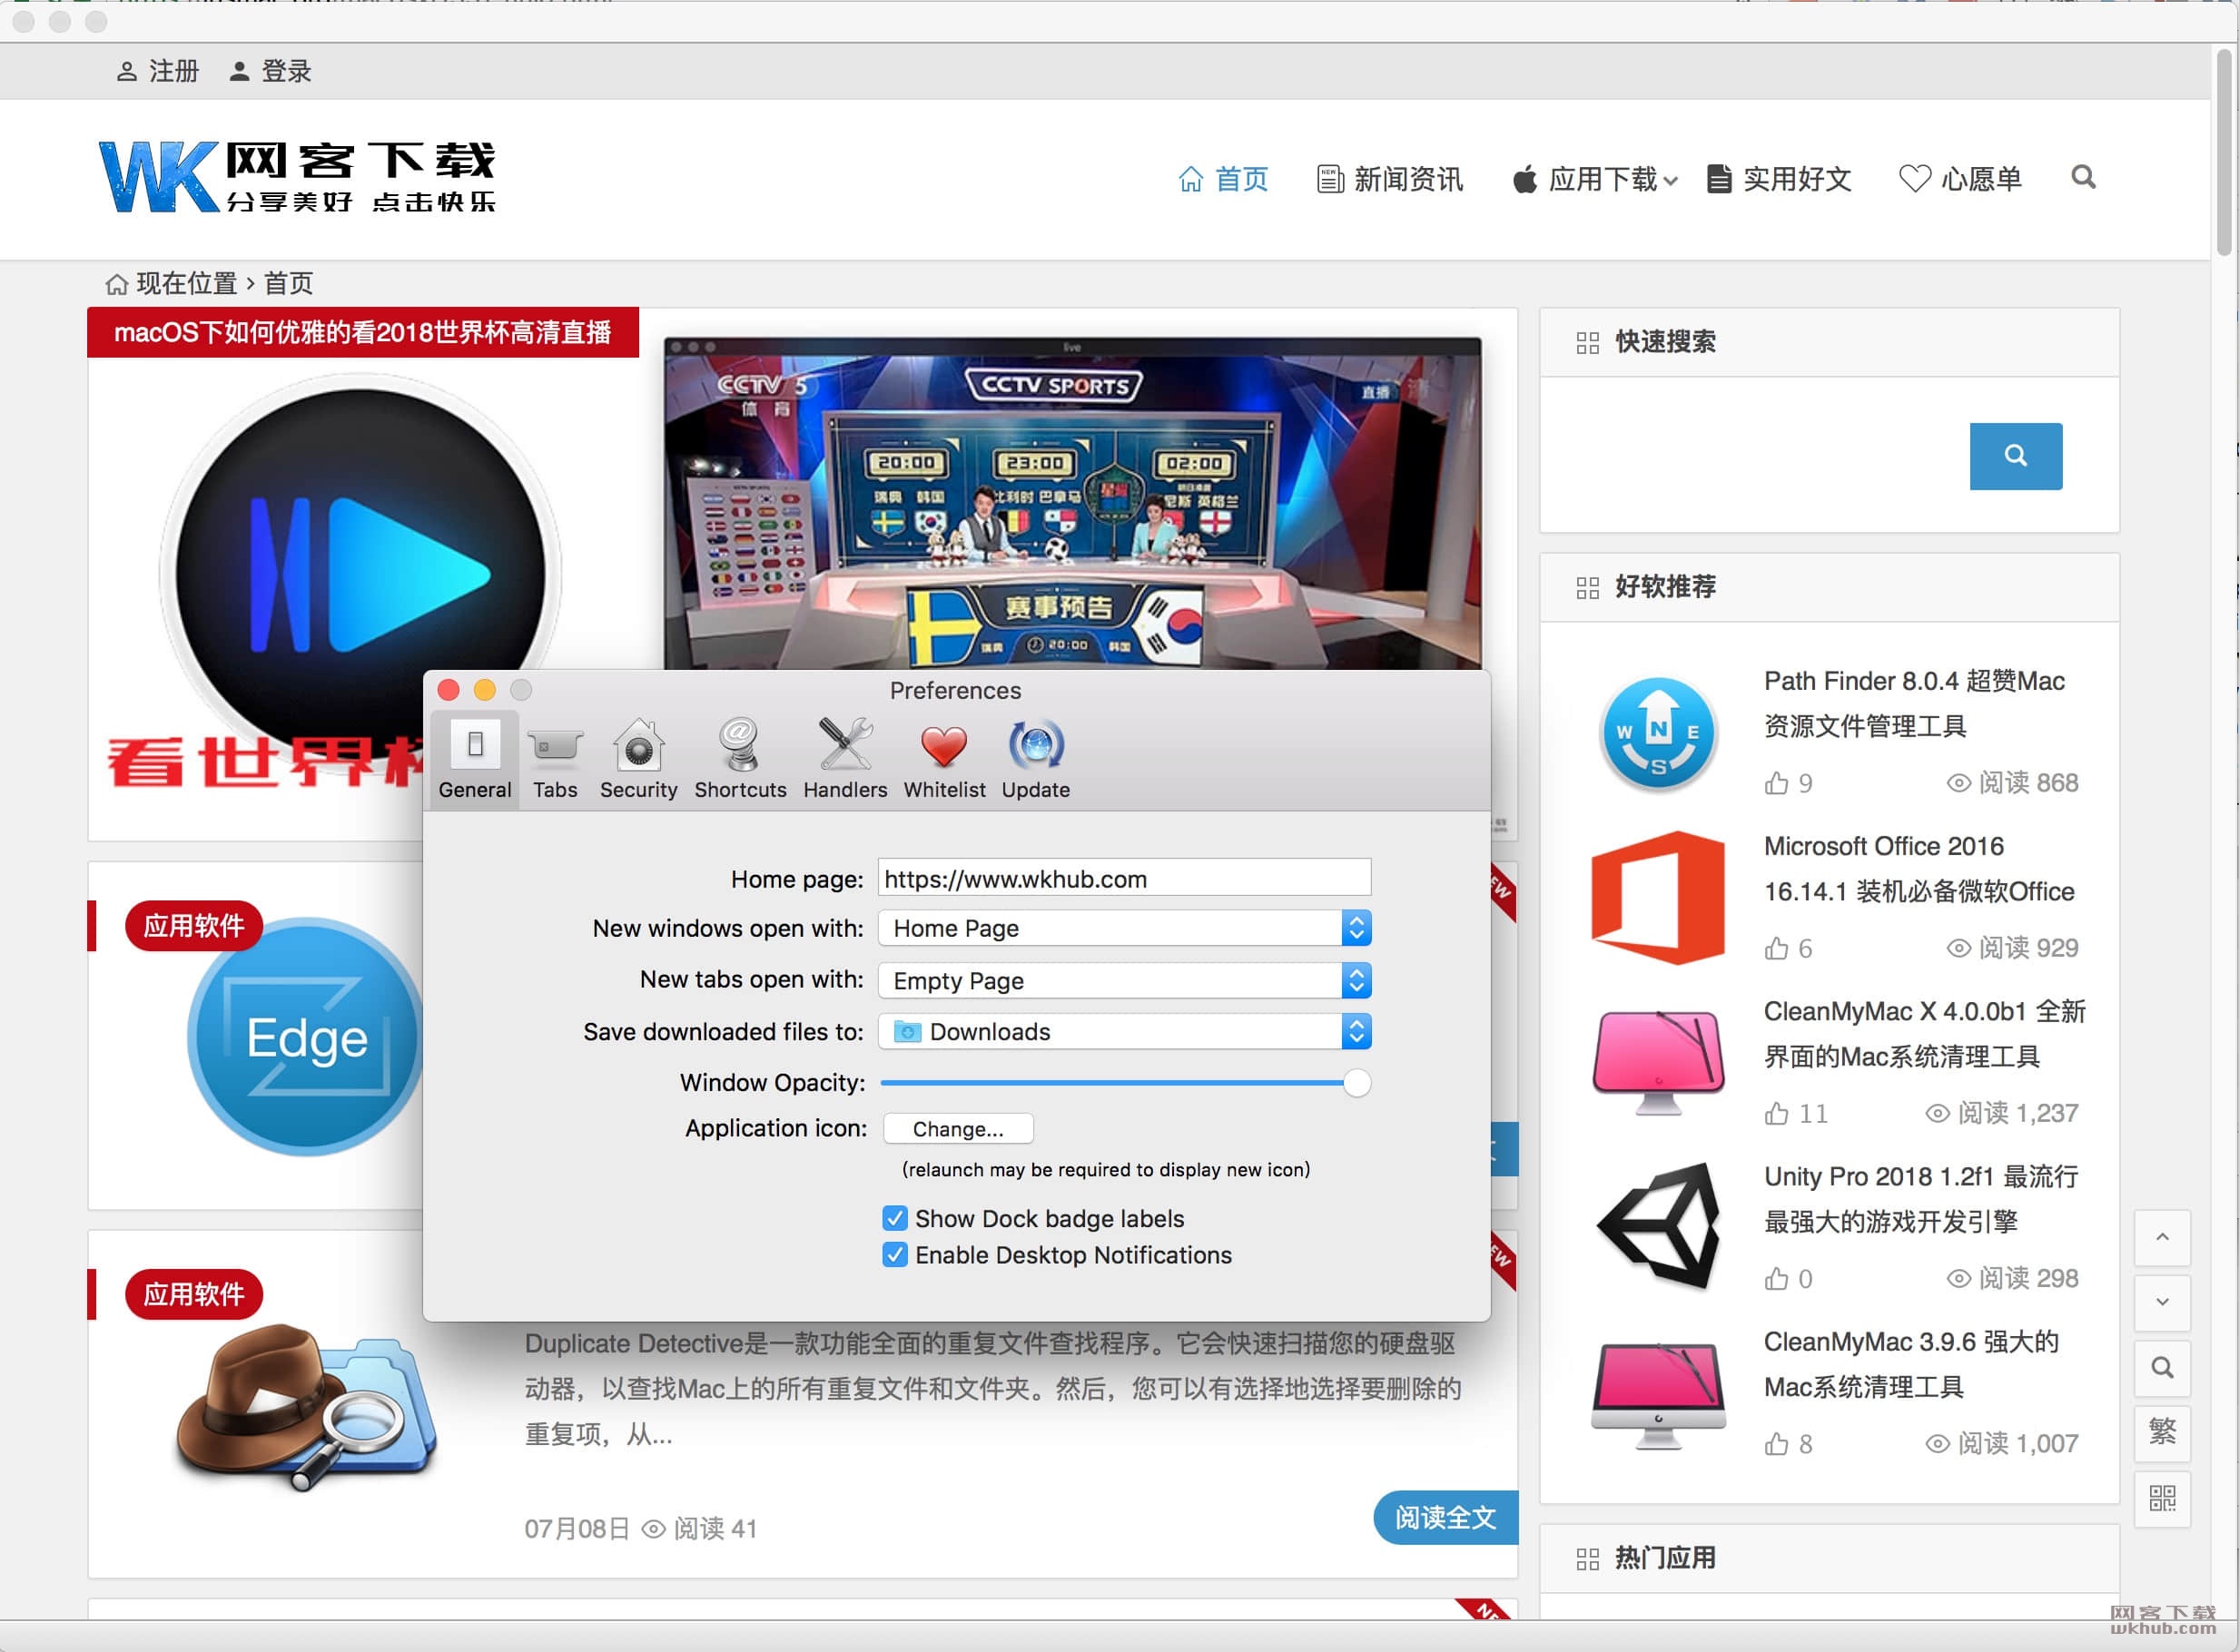Viewport: 2239px width, 1652px height.
Task: Click the 好软推荐 grid heading icon
Action: 1587,588
